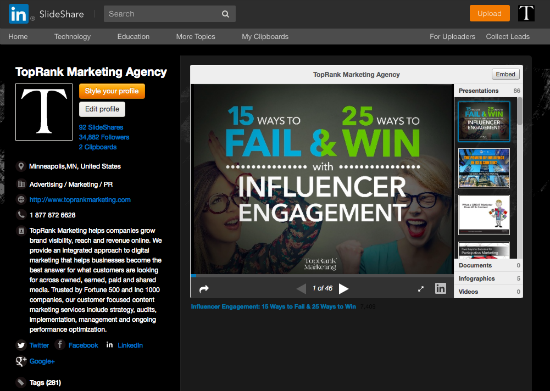The image size is (550, 391).
Task: Open the Home nav item
Action: click(18, 36)
